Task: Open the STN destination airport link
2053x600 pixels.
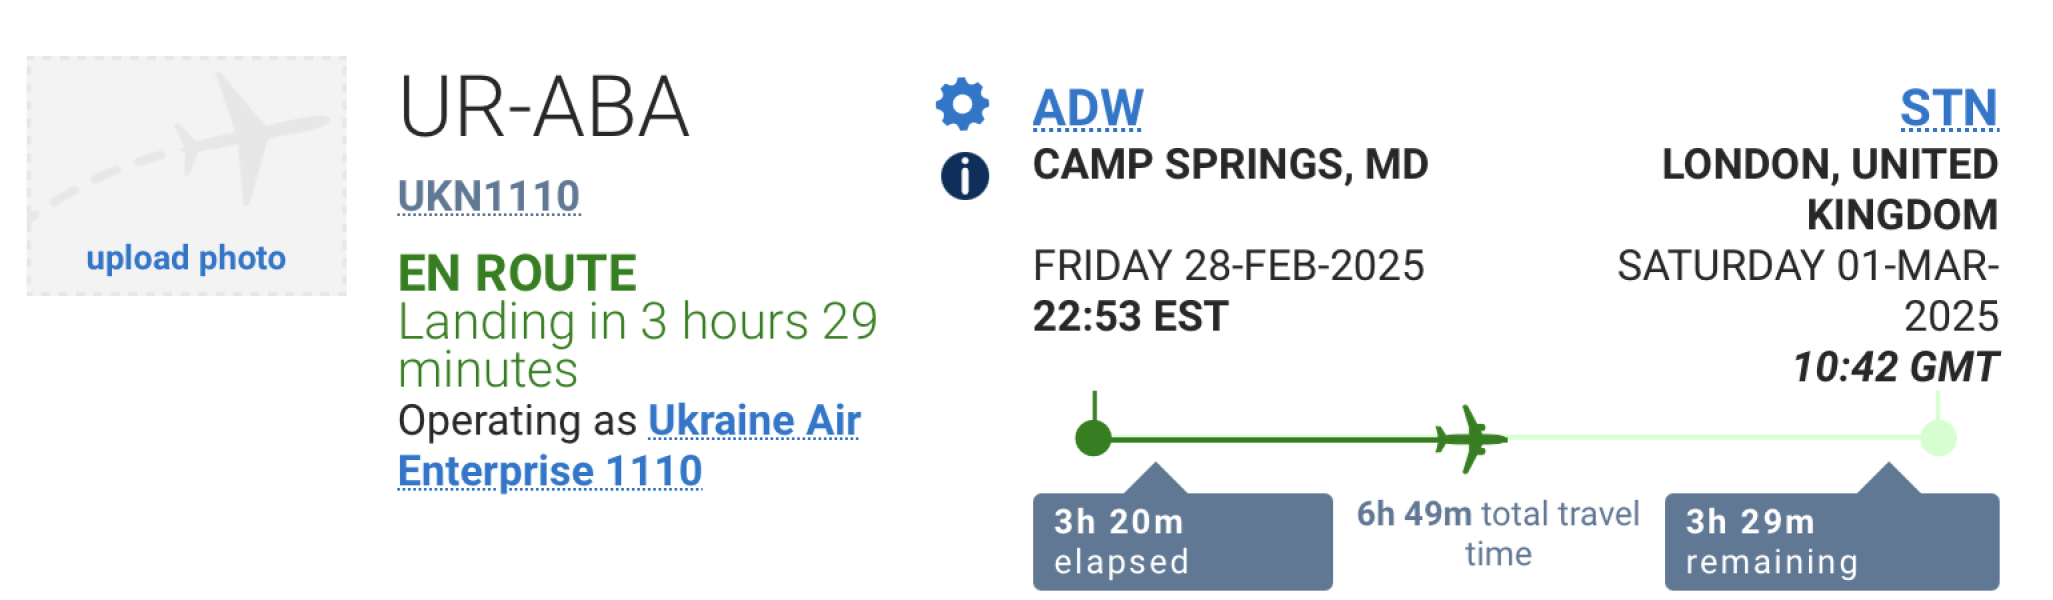Action: [x=1948, y=108]
